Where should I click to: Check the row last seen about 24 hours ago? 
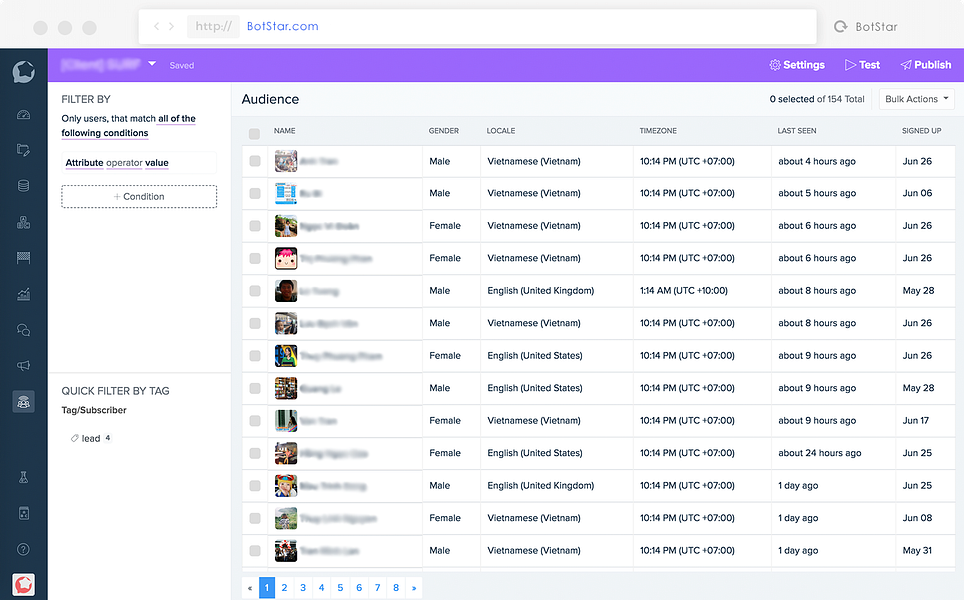(x=255, y=453)
